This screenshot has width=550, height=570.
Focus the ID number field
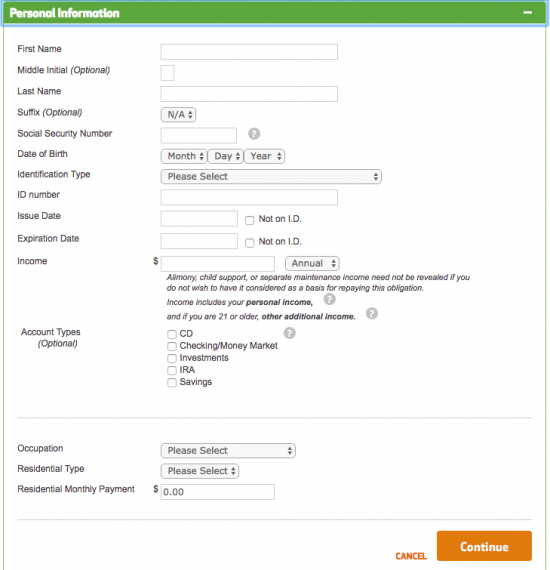249,197
